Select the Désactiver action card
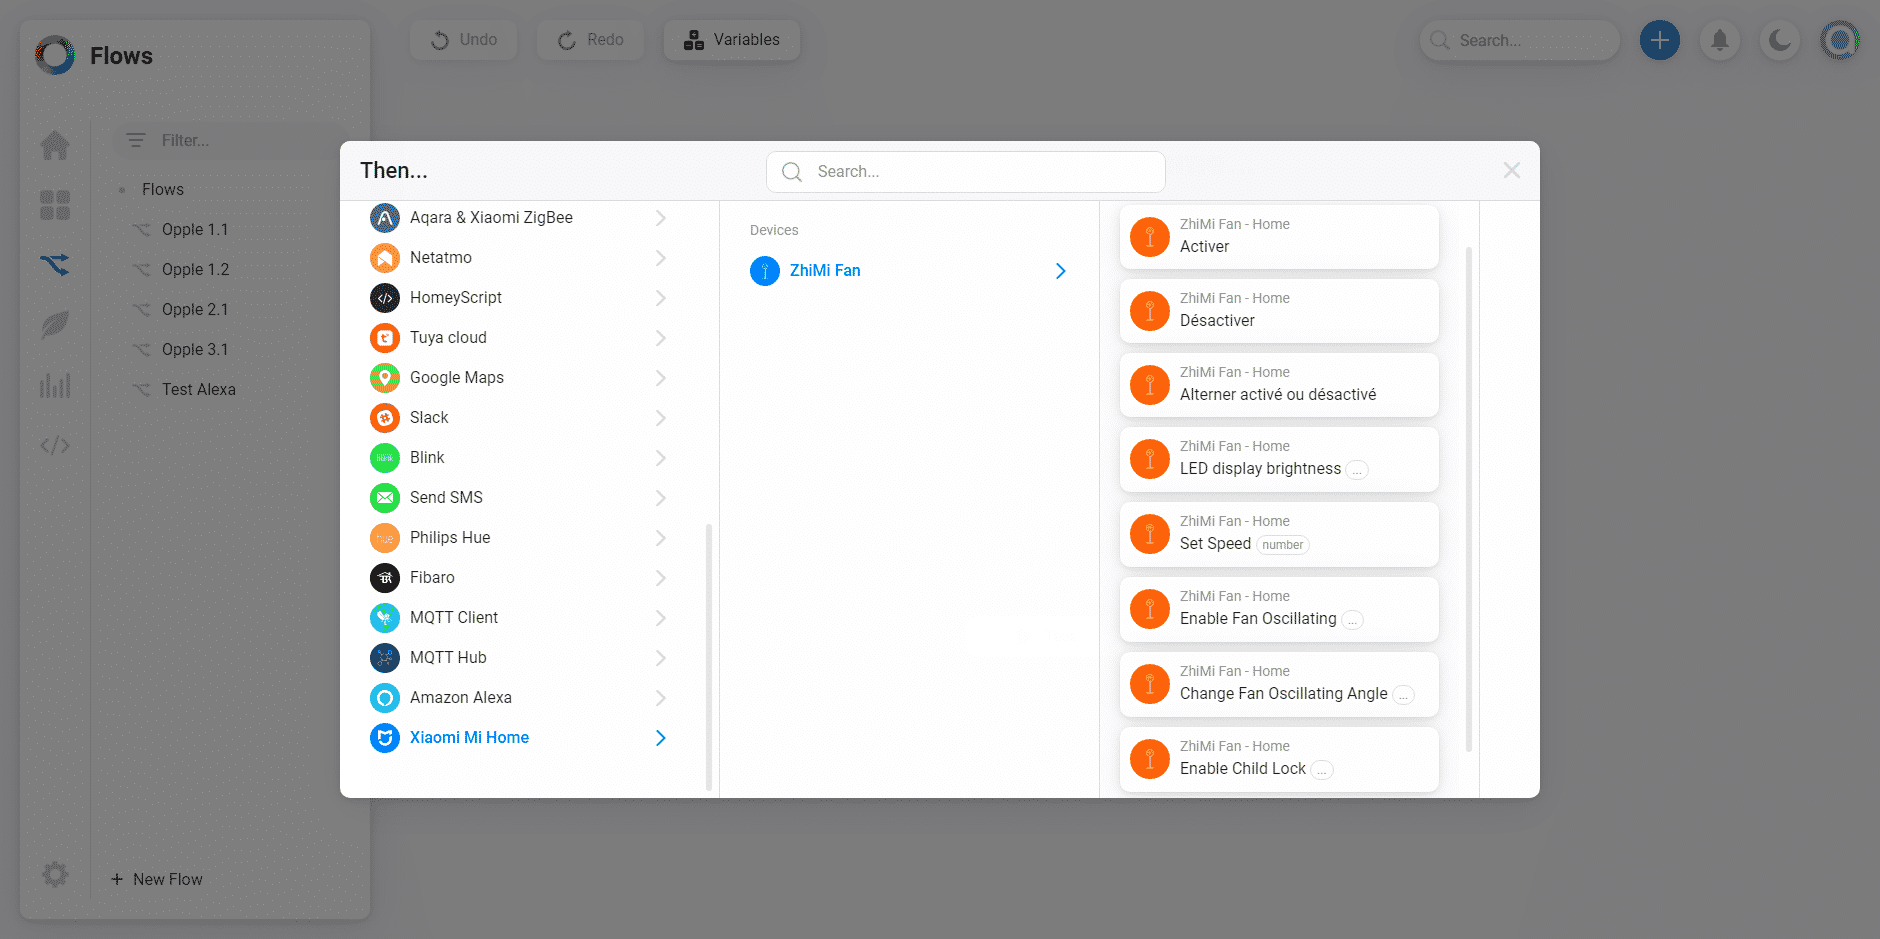1880x939 pixels. pos(1279,311)
